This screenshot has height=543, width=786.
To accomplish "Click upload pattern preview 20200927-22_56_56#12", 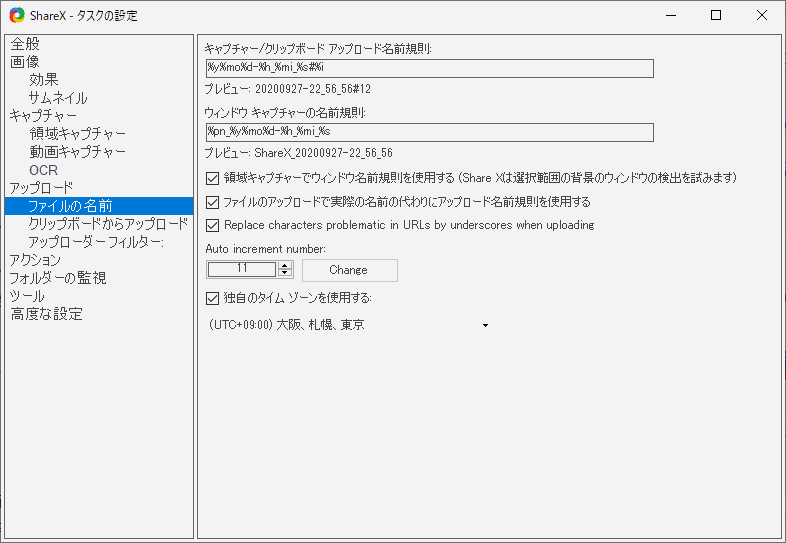I will click(x=313, y=89).
